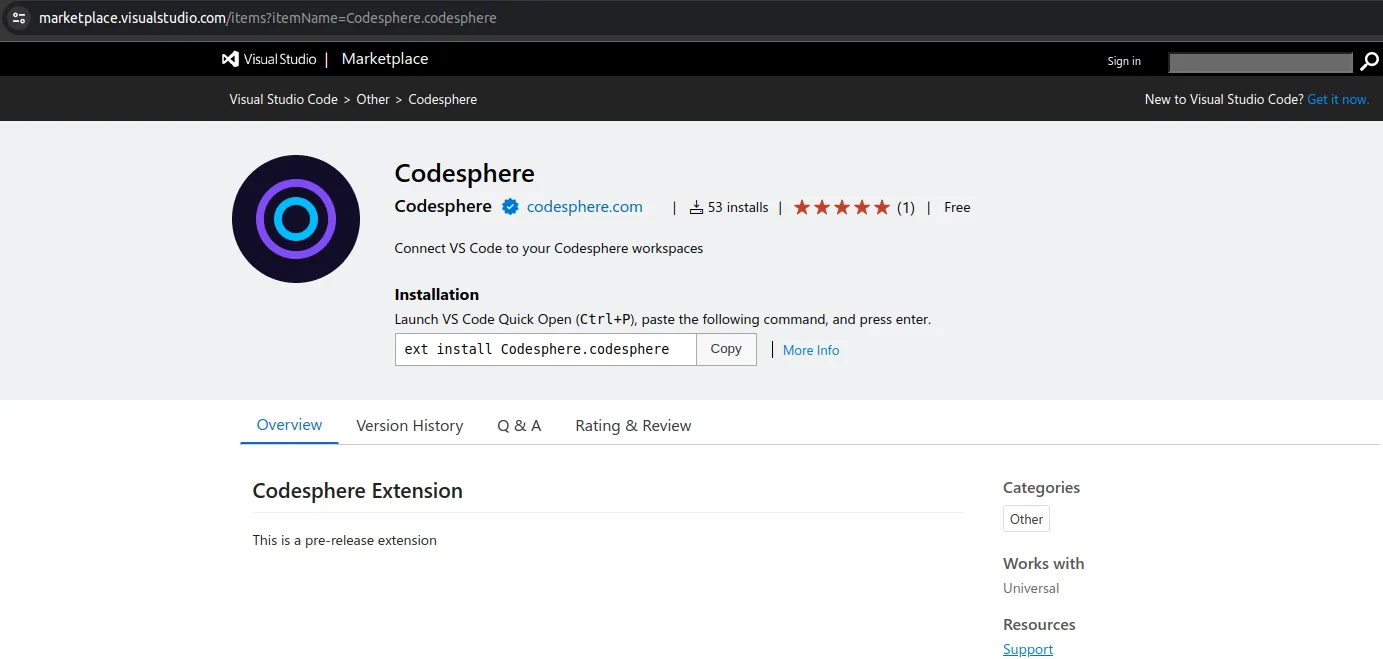Click the Overview tab
This screenshot has height=659, width=1383.
pos(289,424)
